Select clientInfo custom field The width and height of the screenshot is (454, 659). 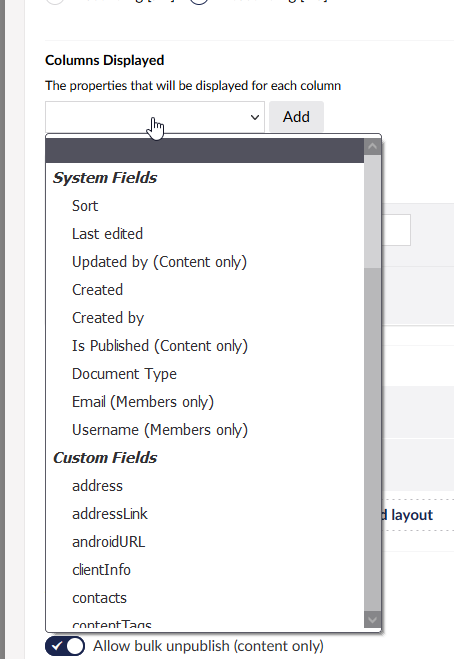205,570
